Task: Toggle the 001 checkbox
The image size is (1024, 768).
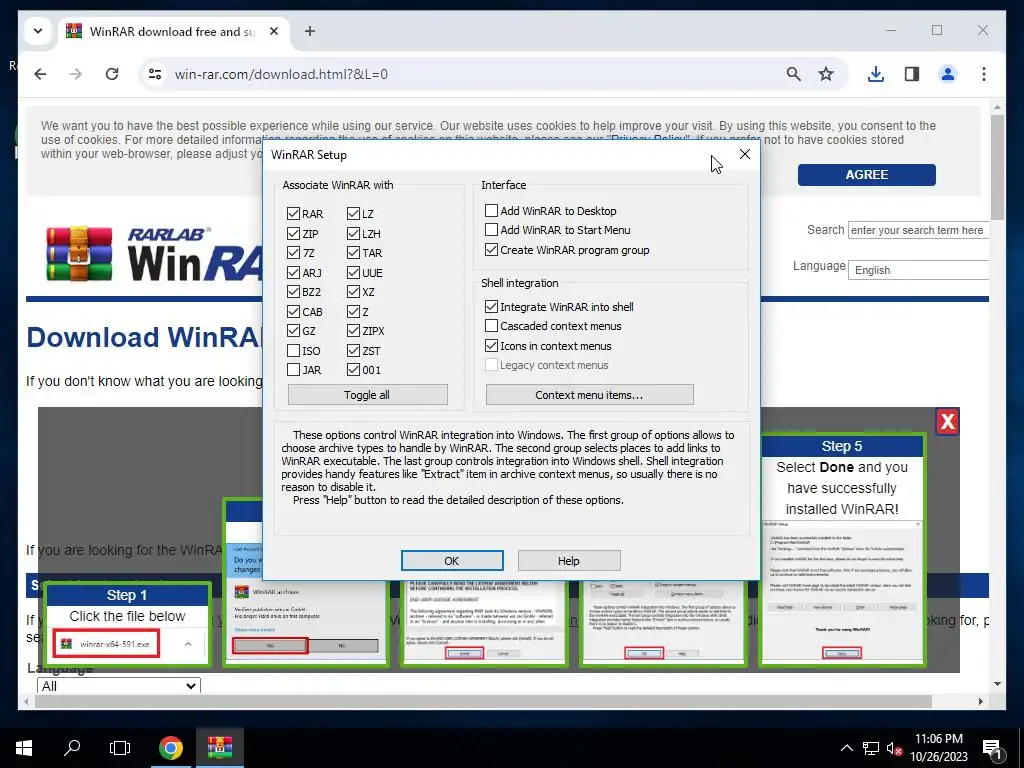Action: click(x=353, y=370)
